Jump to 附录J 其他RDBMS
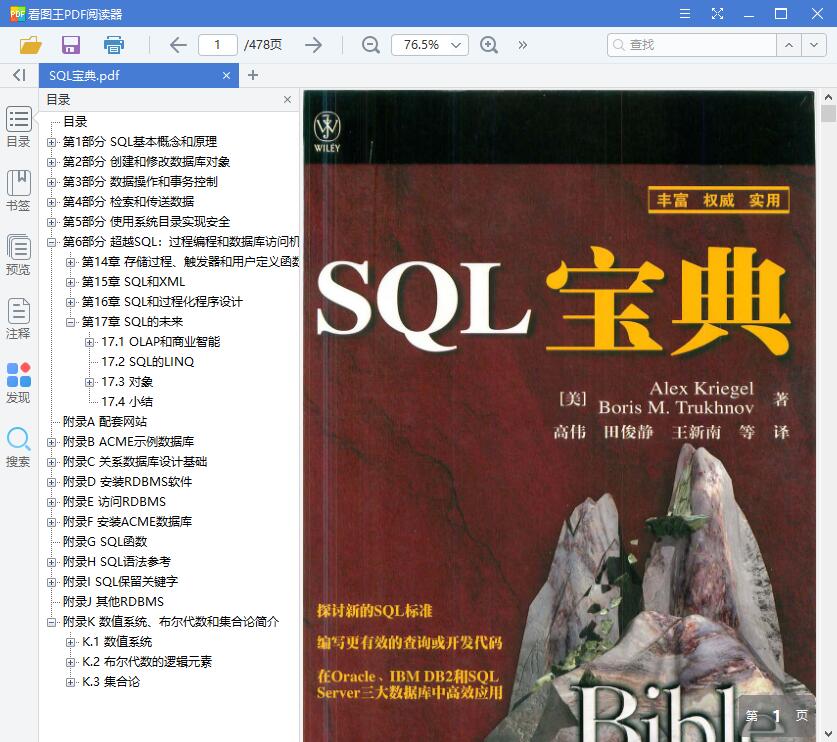This screenshot has width=837, height=742. point(113,602)
